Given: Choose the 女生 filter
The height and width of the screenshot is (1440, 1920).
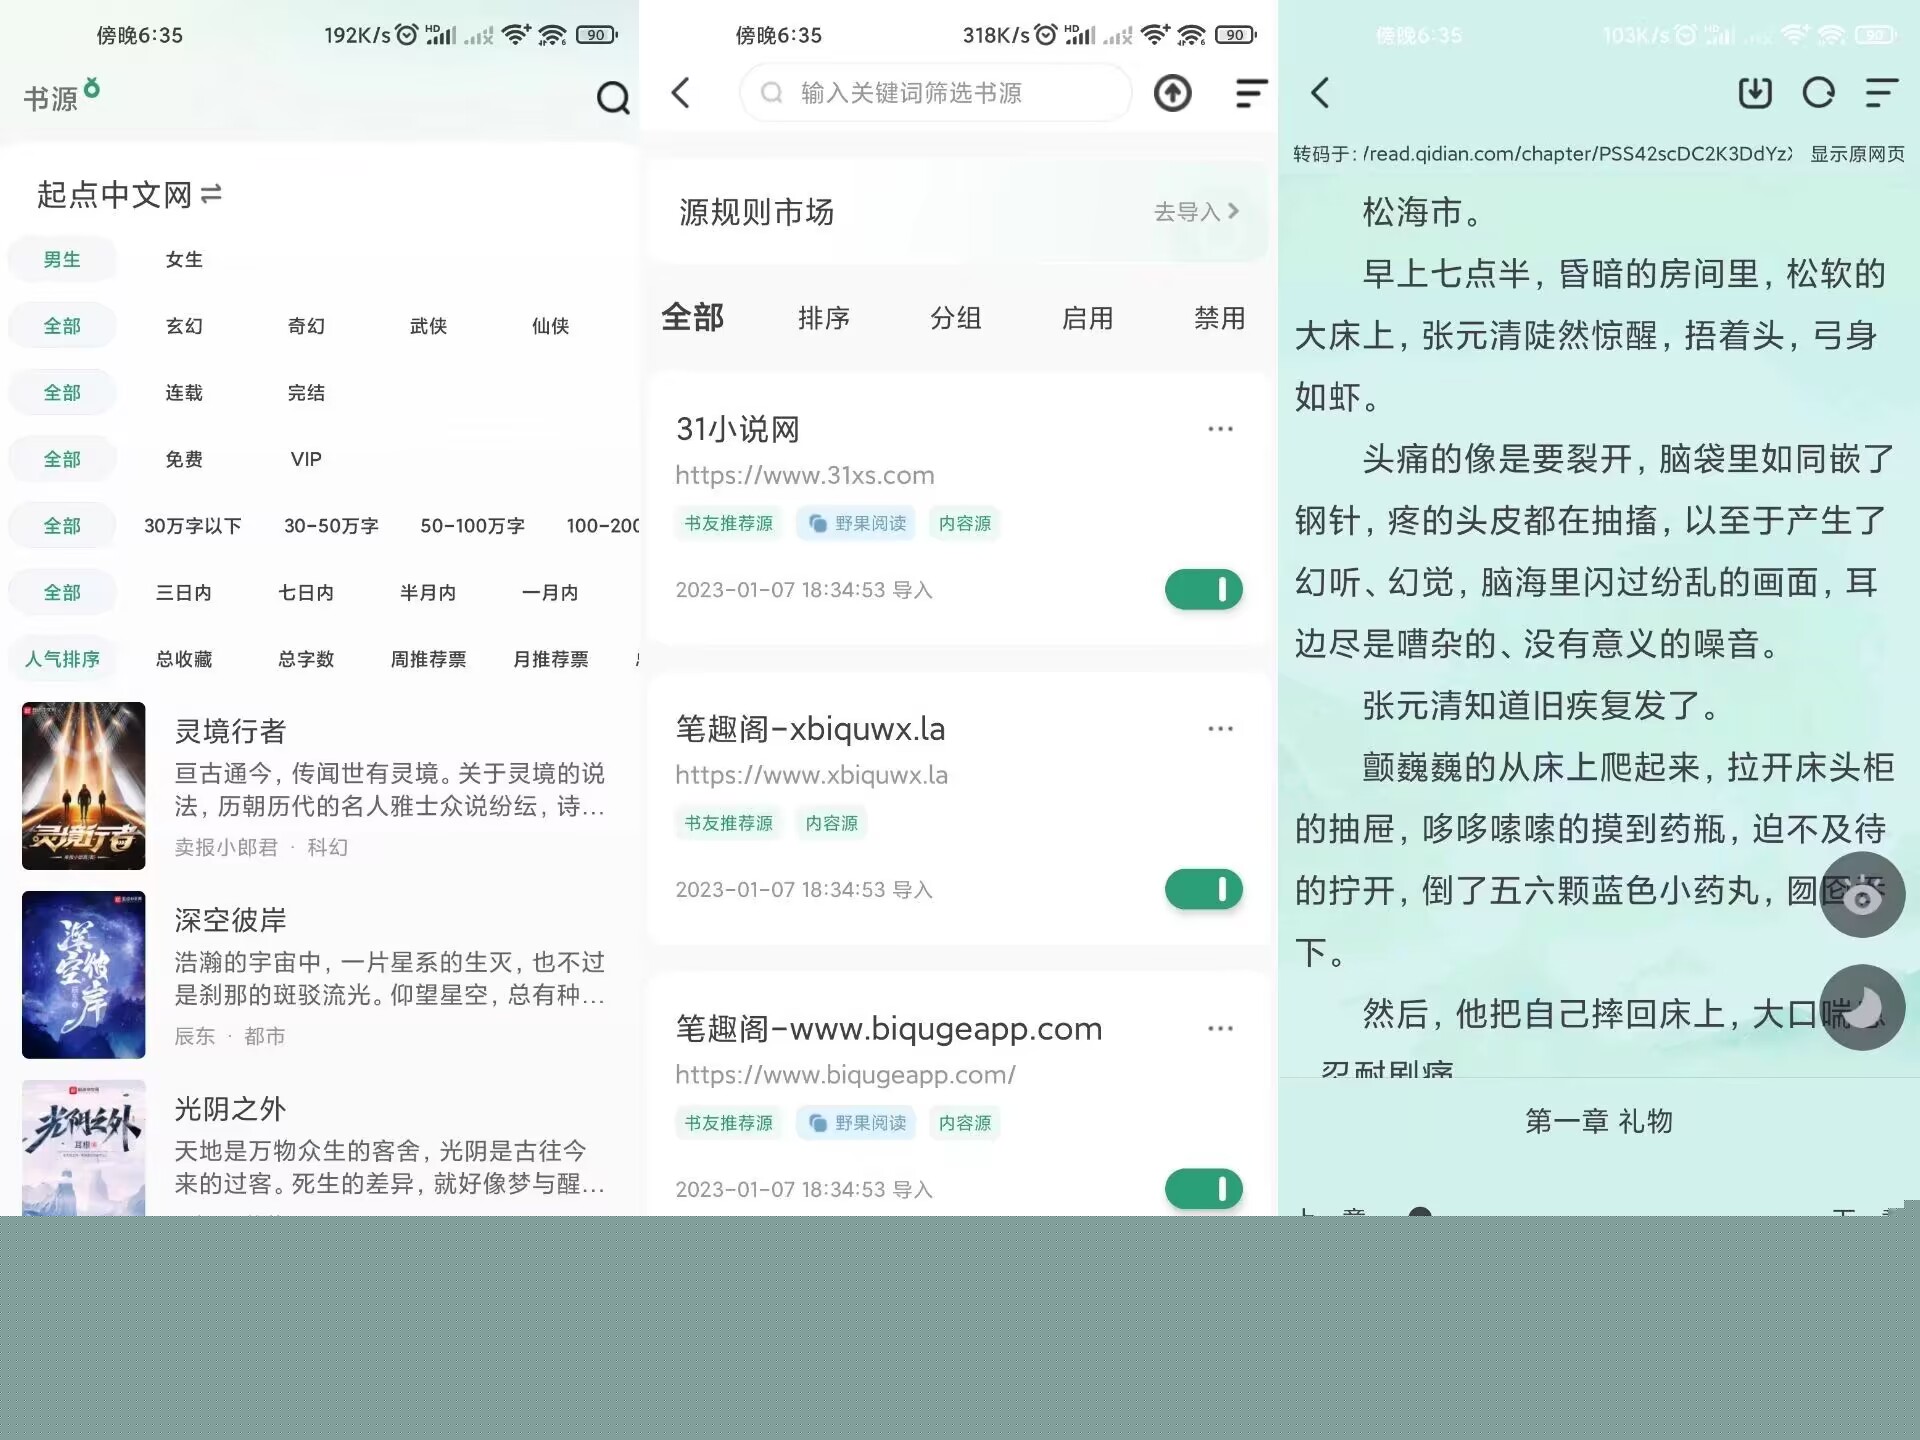Looking at the screenshot, I should pos(184,260).
